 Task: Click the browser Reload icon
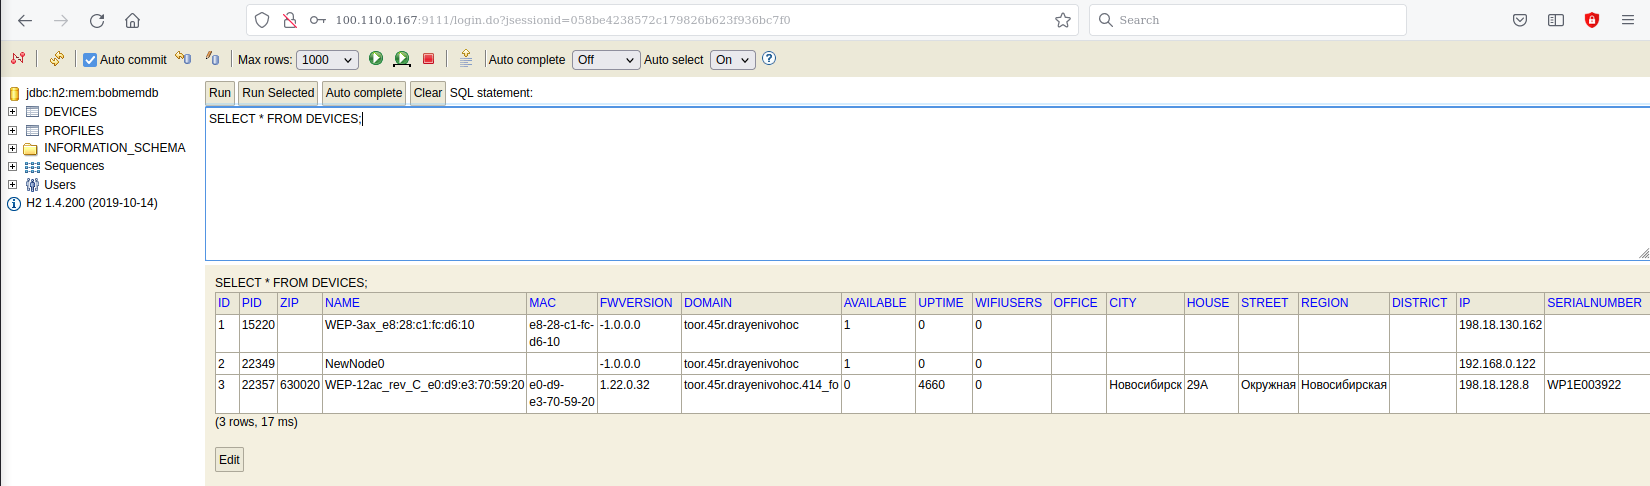pos(97,20)
